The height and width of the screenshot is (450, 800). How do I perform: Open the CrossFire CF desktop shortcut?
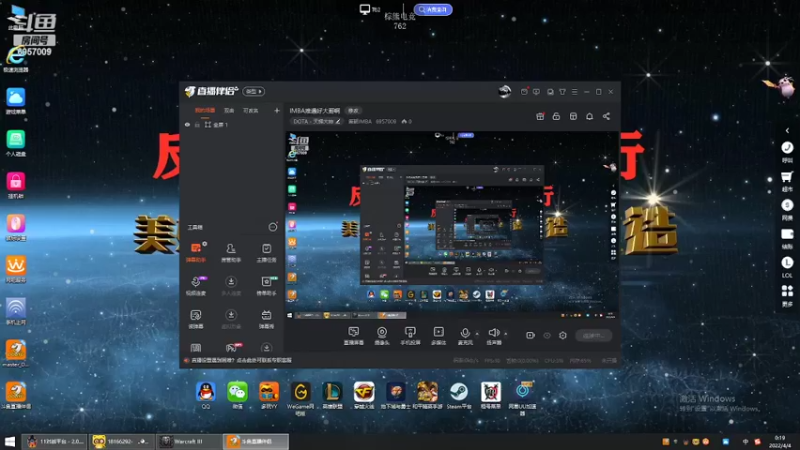(364, 395)
